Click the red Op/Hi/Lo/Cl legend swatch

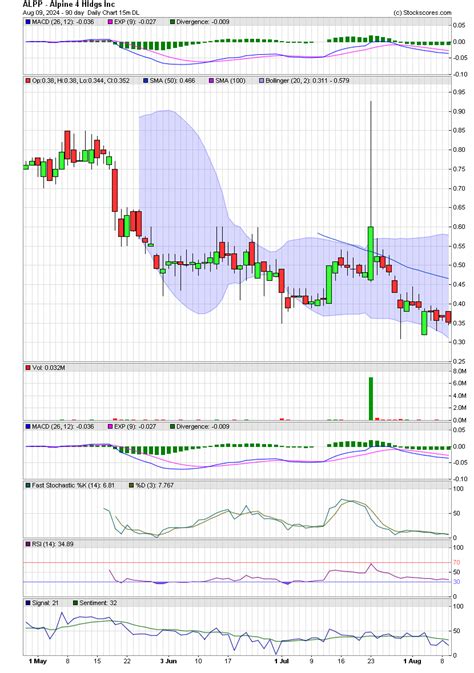[28, 80]
